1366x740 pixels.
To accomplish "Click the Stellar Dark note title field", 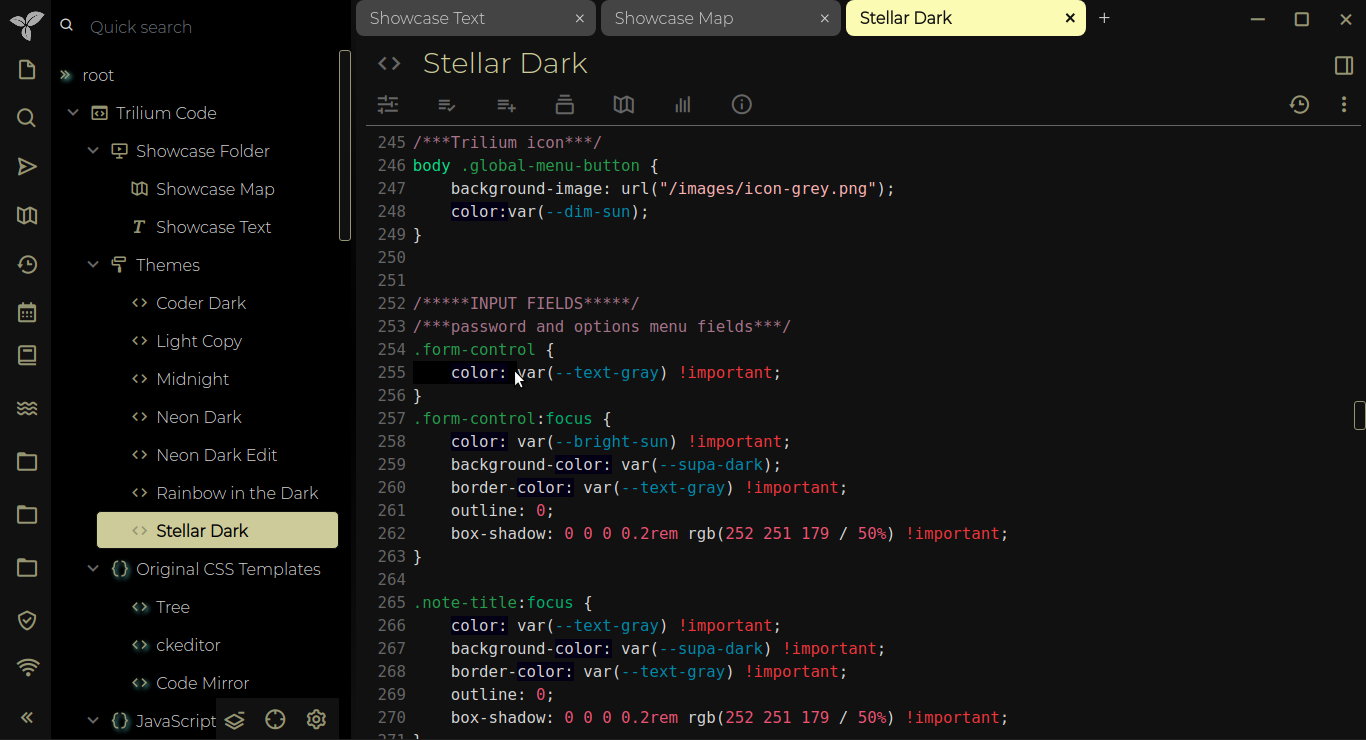I will [x=866, y=64].
